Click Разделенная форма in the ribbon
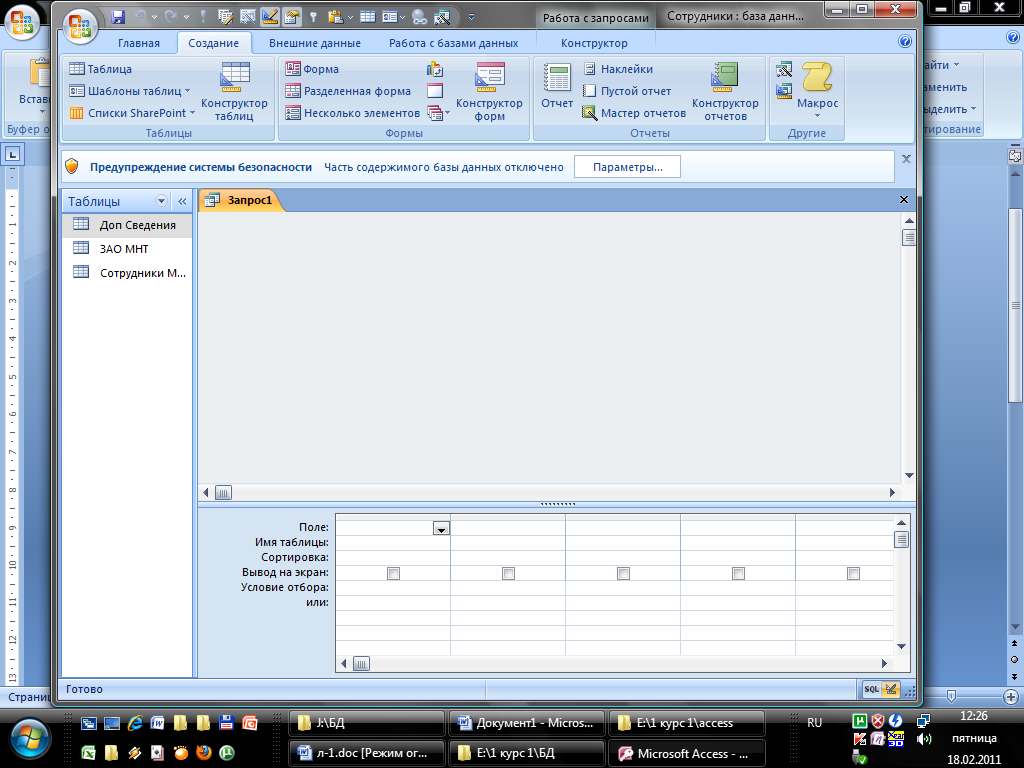 (x=348, y=91)
